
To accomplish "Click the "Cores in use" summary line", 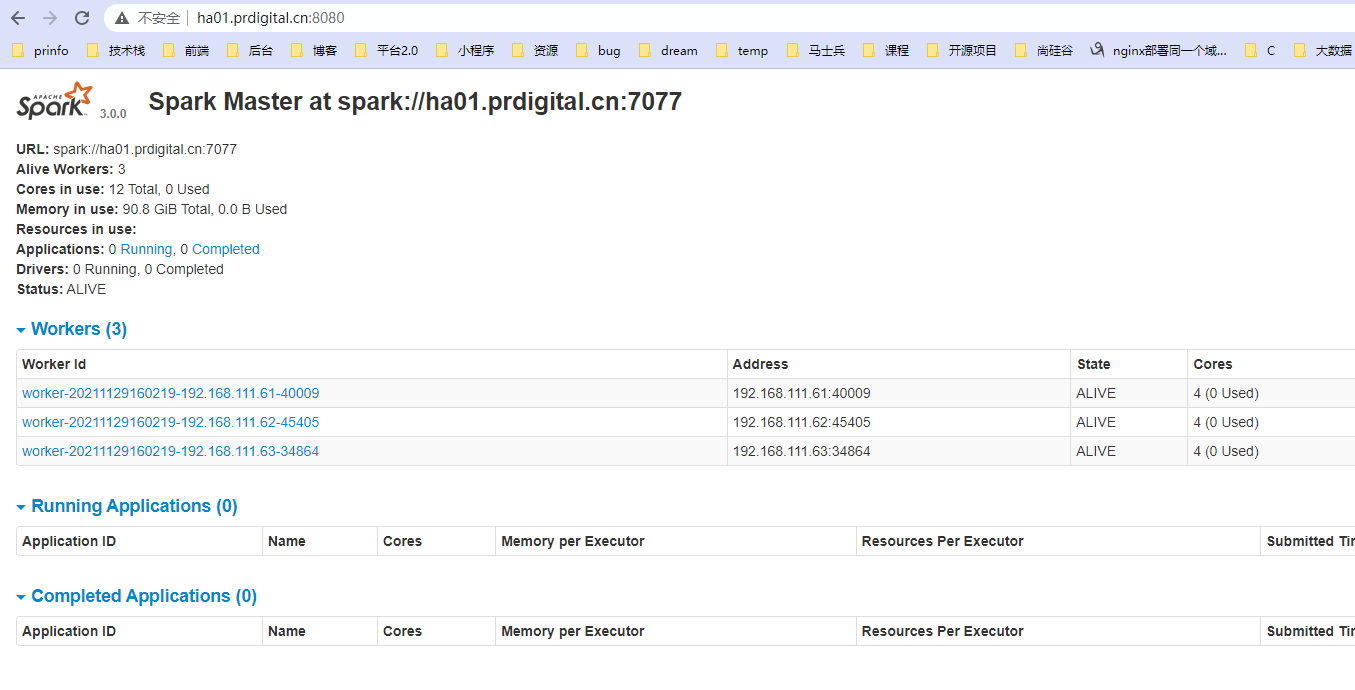I will [113, 189].
